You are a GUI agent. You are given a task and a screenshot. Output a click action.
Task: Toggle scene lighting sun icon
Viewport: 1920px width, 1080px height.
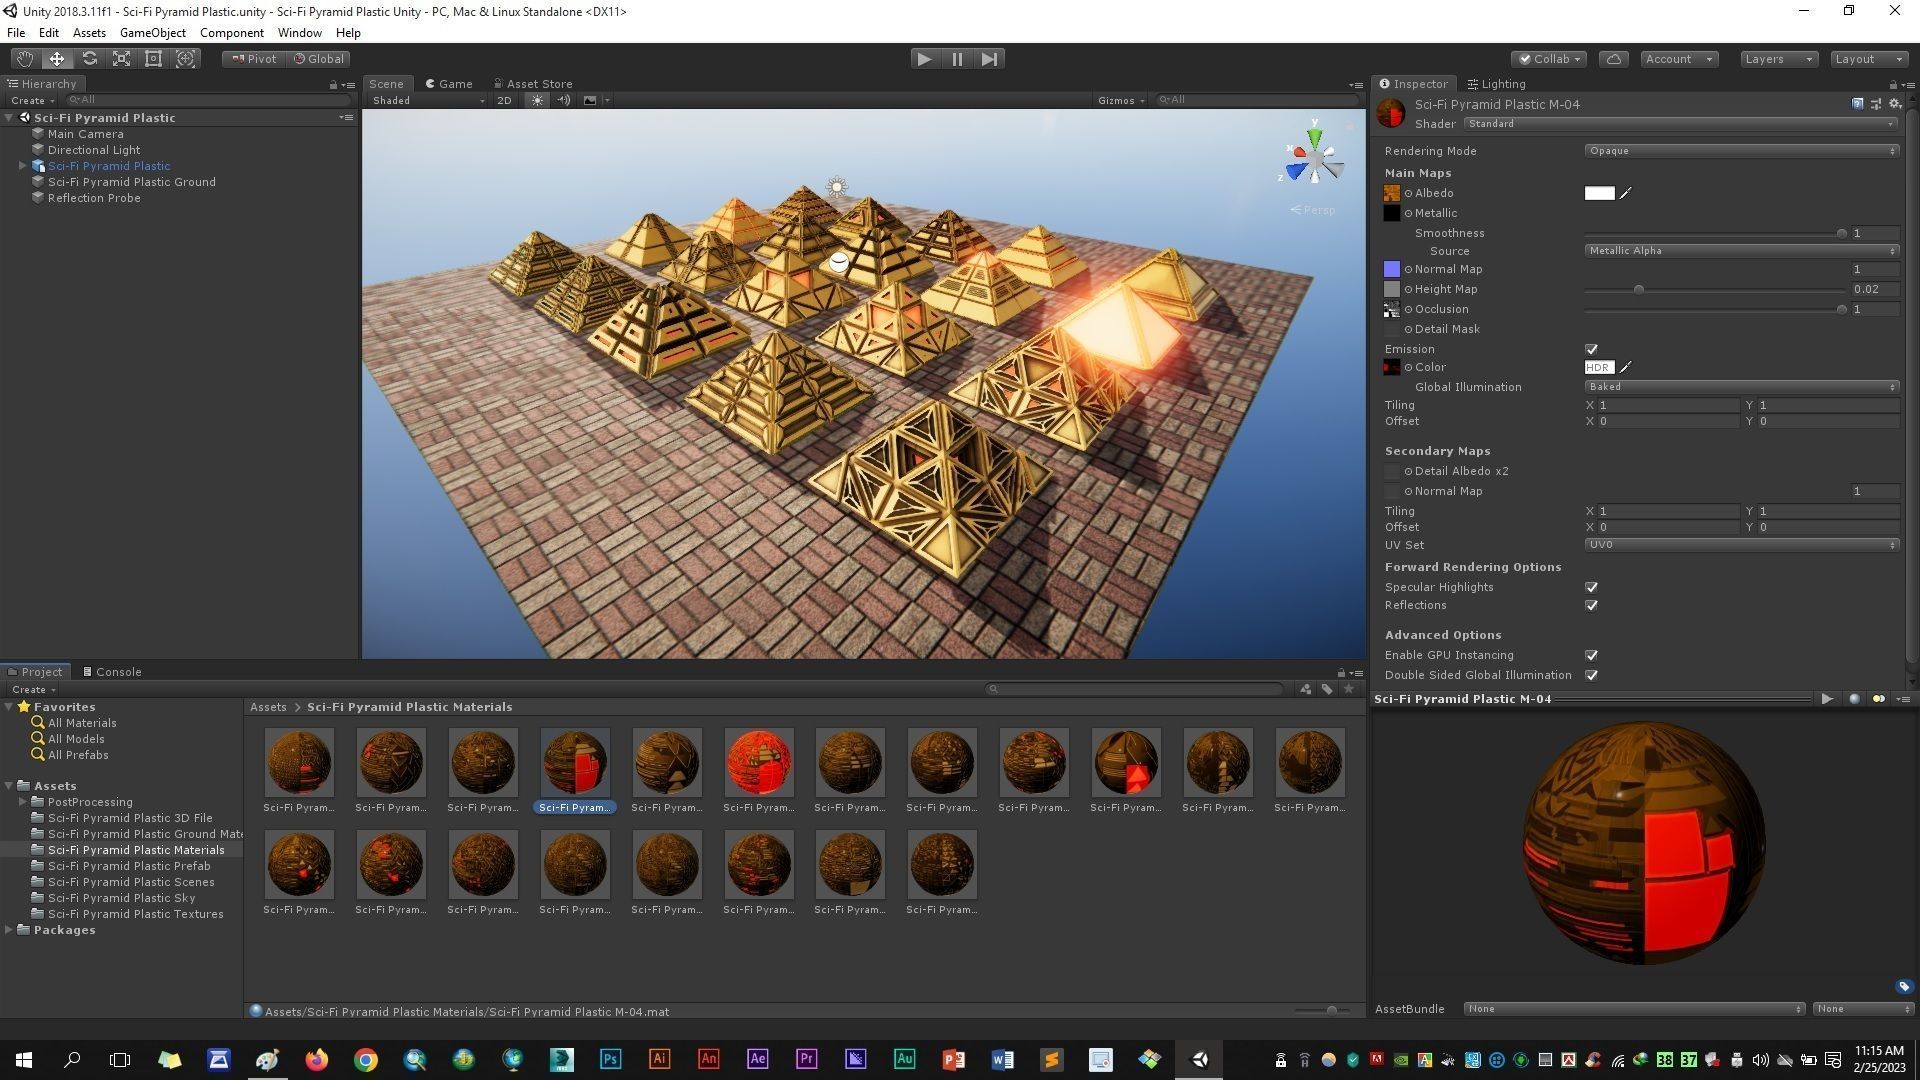click(x=537, y=100)
